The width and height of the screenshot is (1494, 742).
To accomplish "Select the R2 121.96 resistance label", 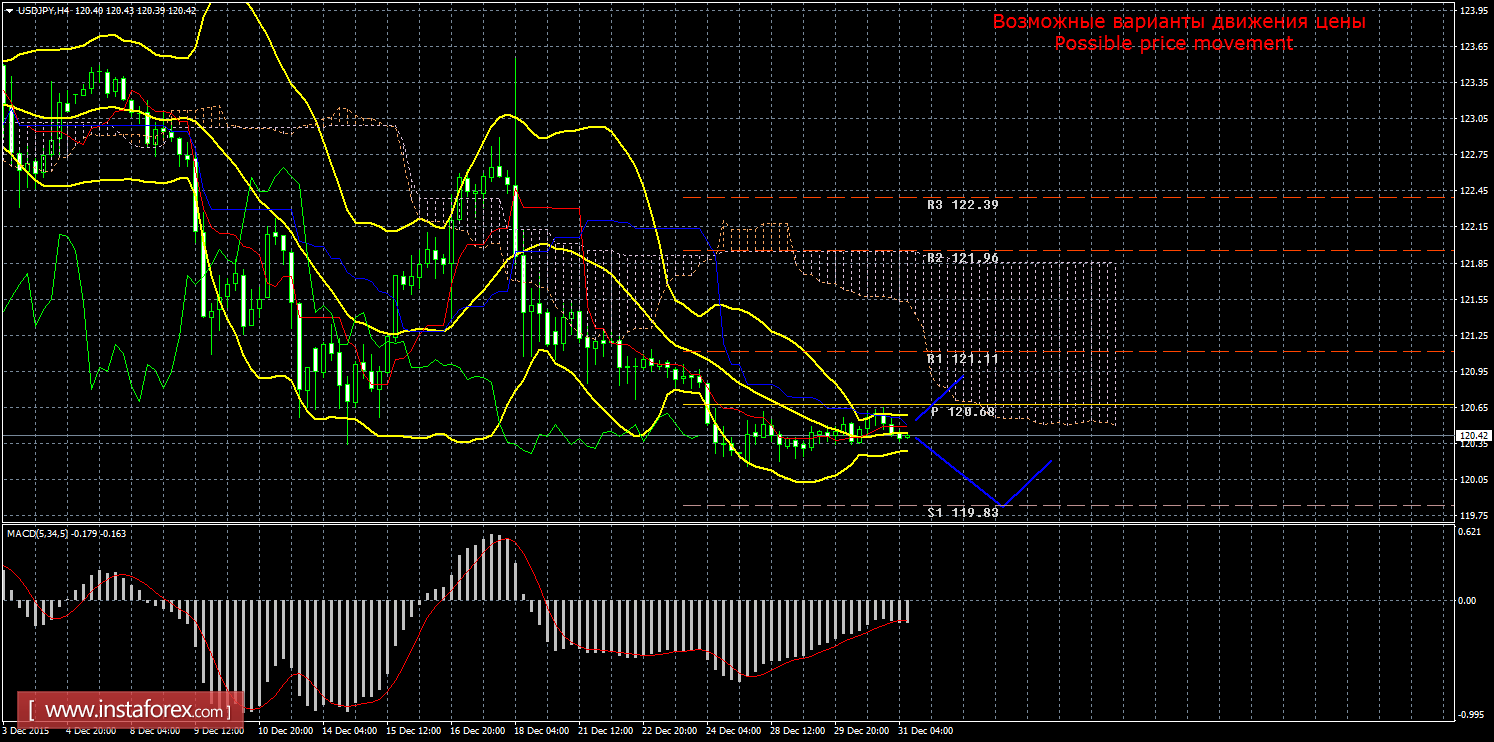I will [962, 258].
